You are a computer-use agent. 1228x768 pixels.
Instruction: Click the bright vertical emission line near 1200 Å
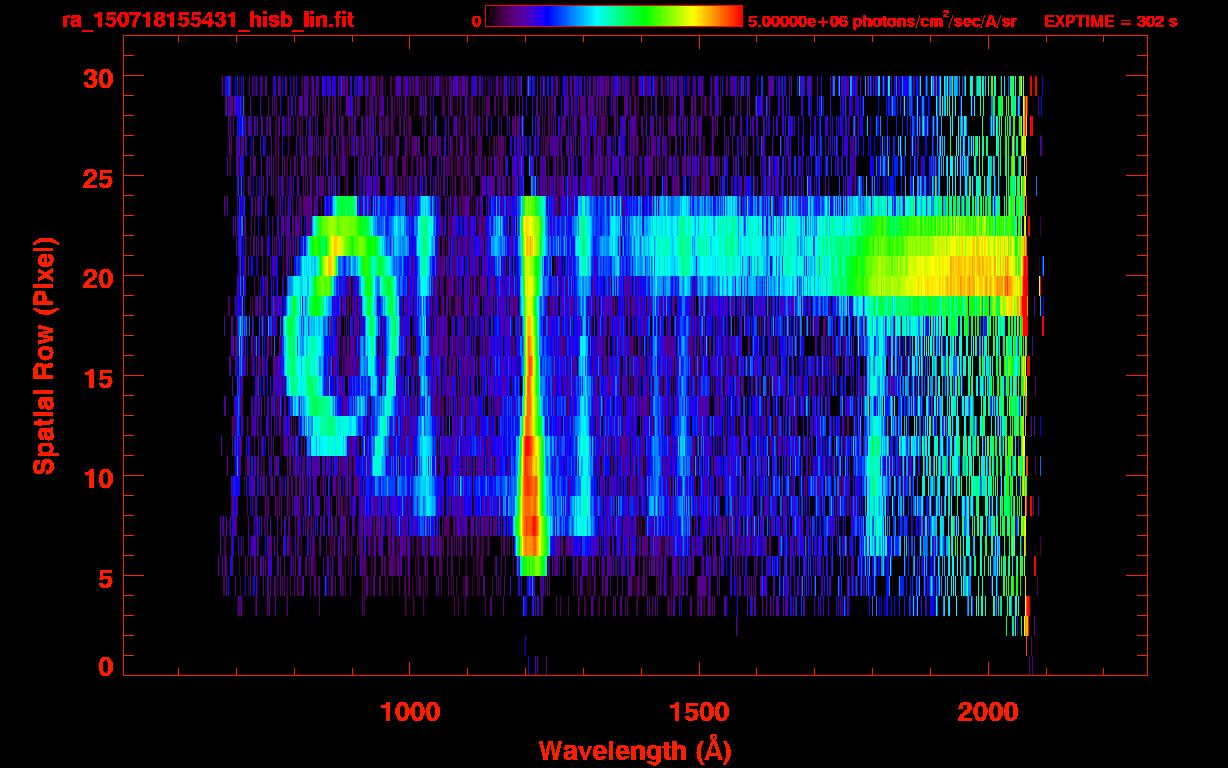point(531,380)
